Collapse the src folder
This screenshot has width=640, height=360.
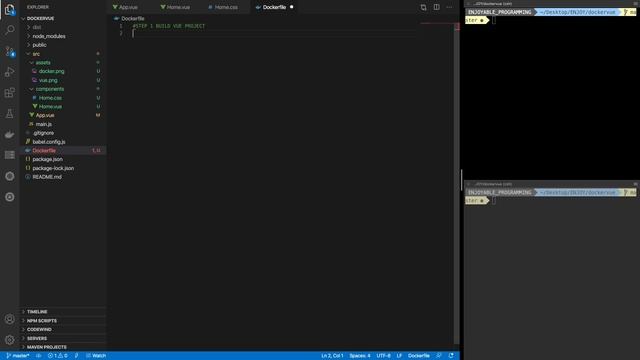click(36, 54)
